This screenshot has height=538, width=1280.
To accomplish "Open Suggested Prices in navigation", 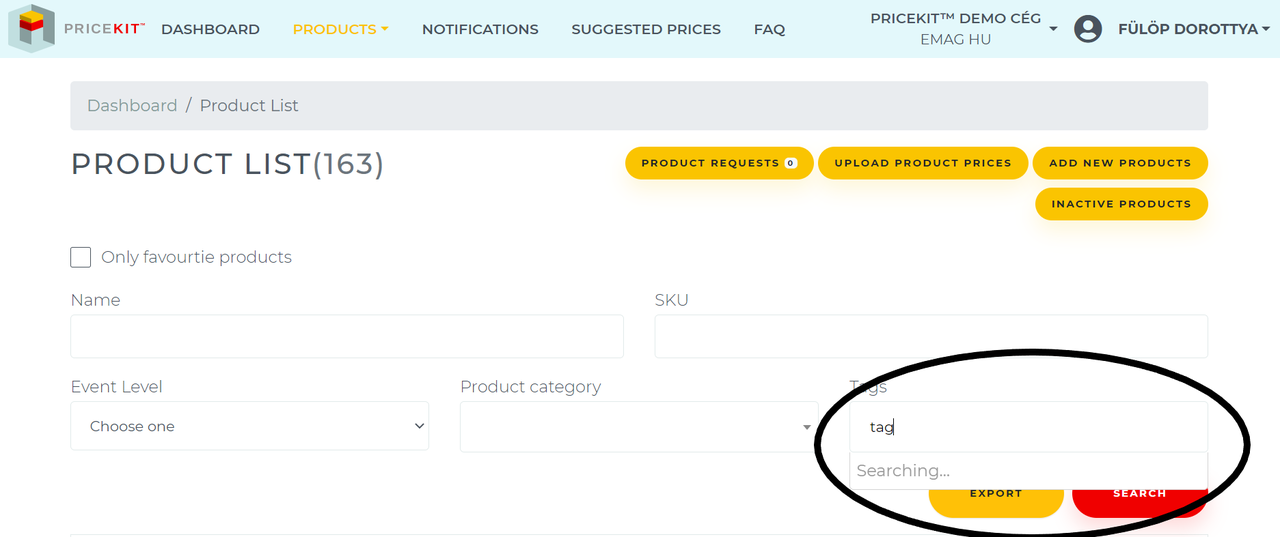I will (x=646, y=29).
